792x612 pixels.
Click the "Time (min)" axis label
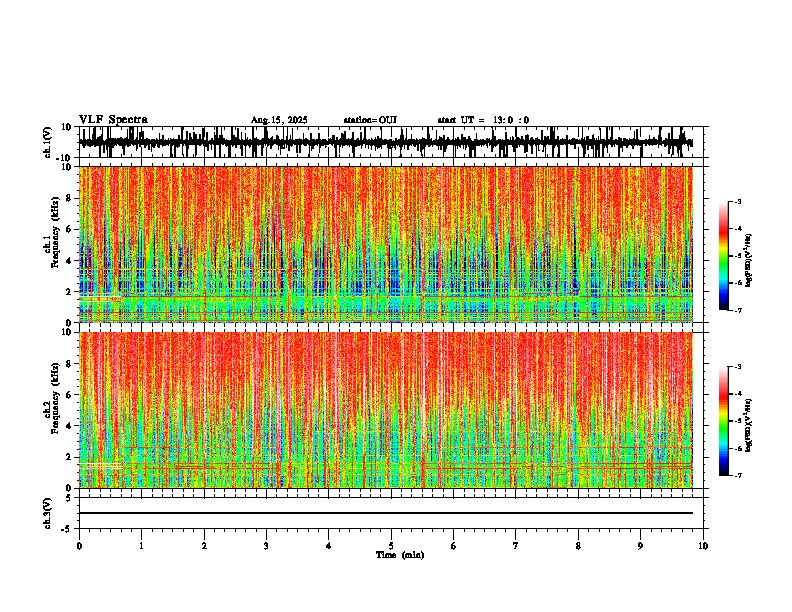coord(400,555)
